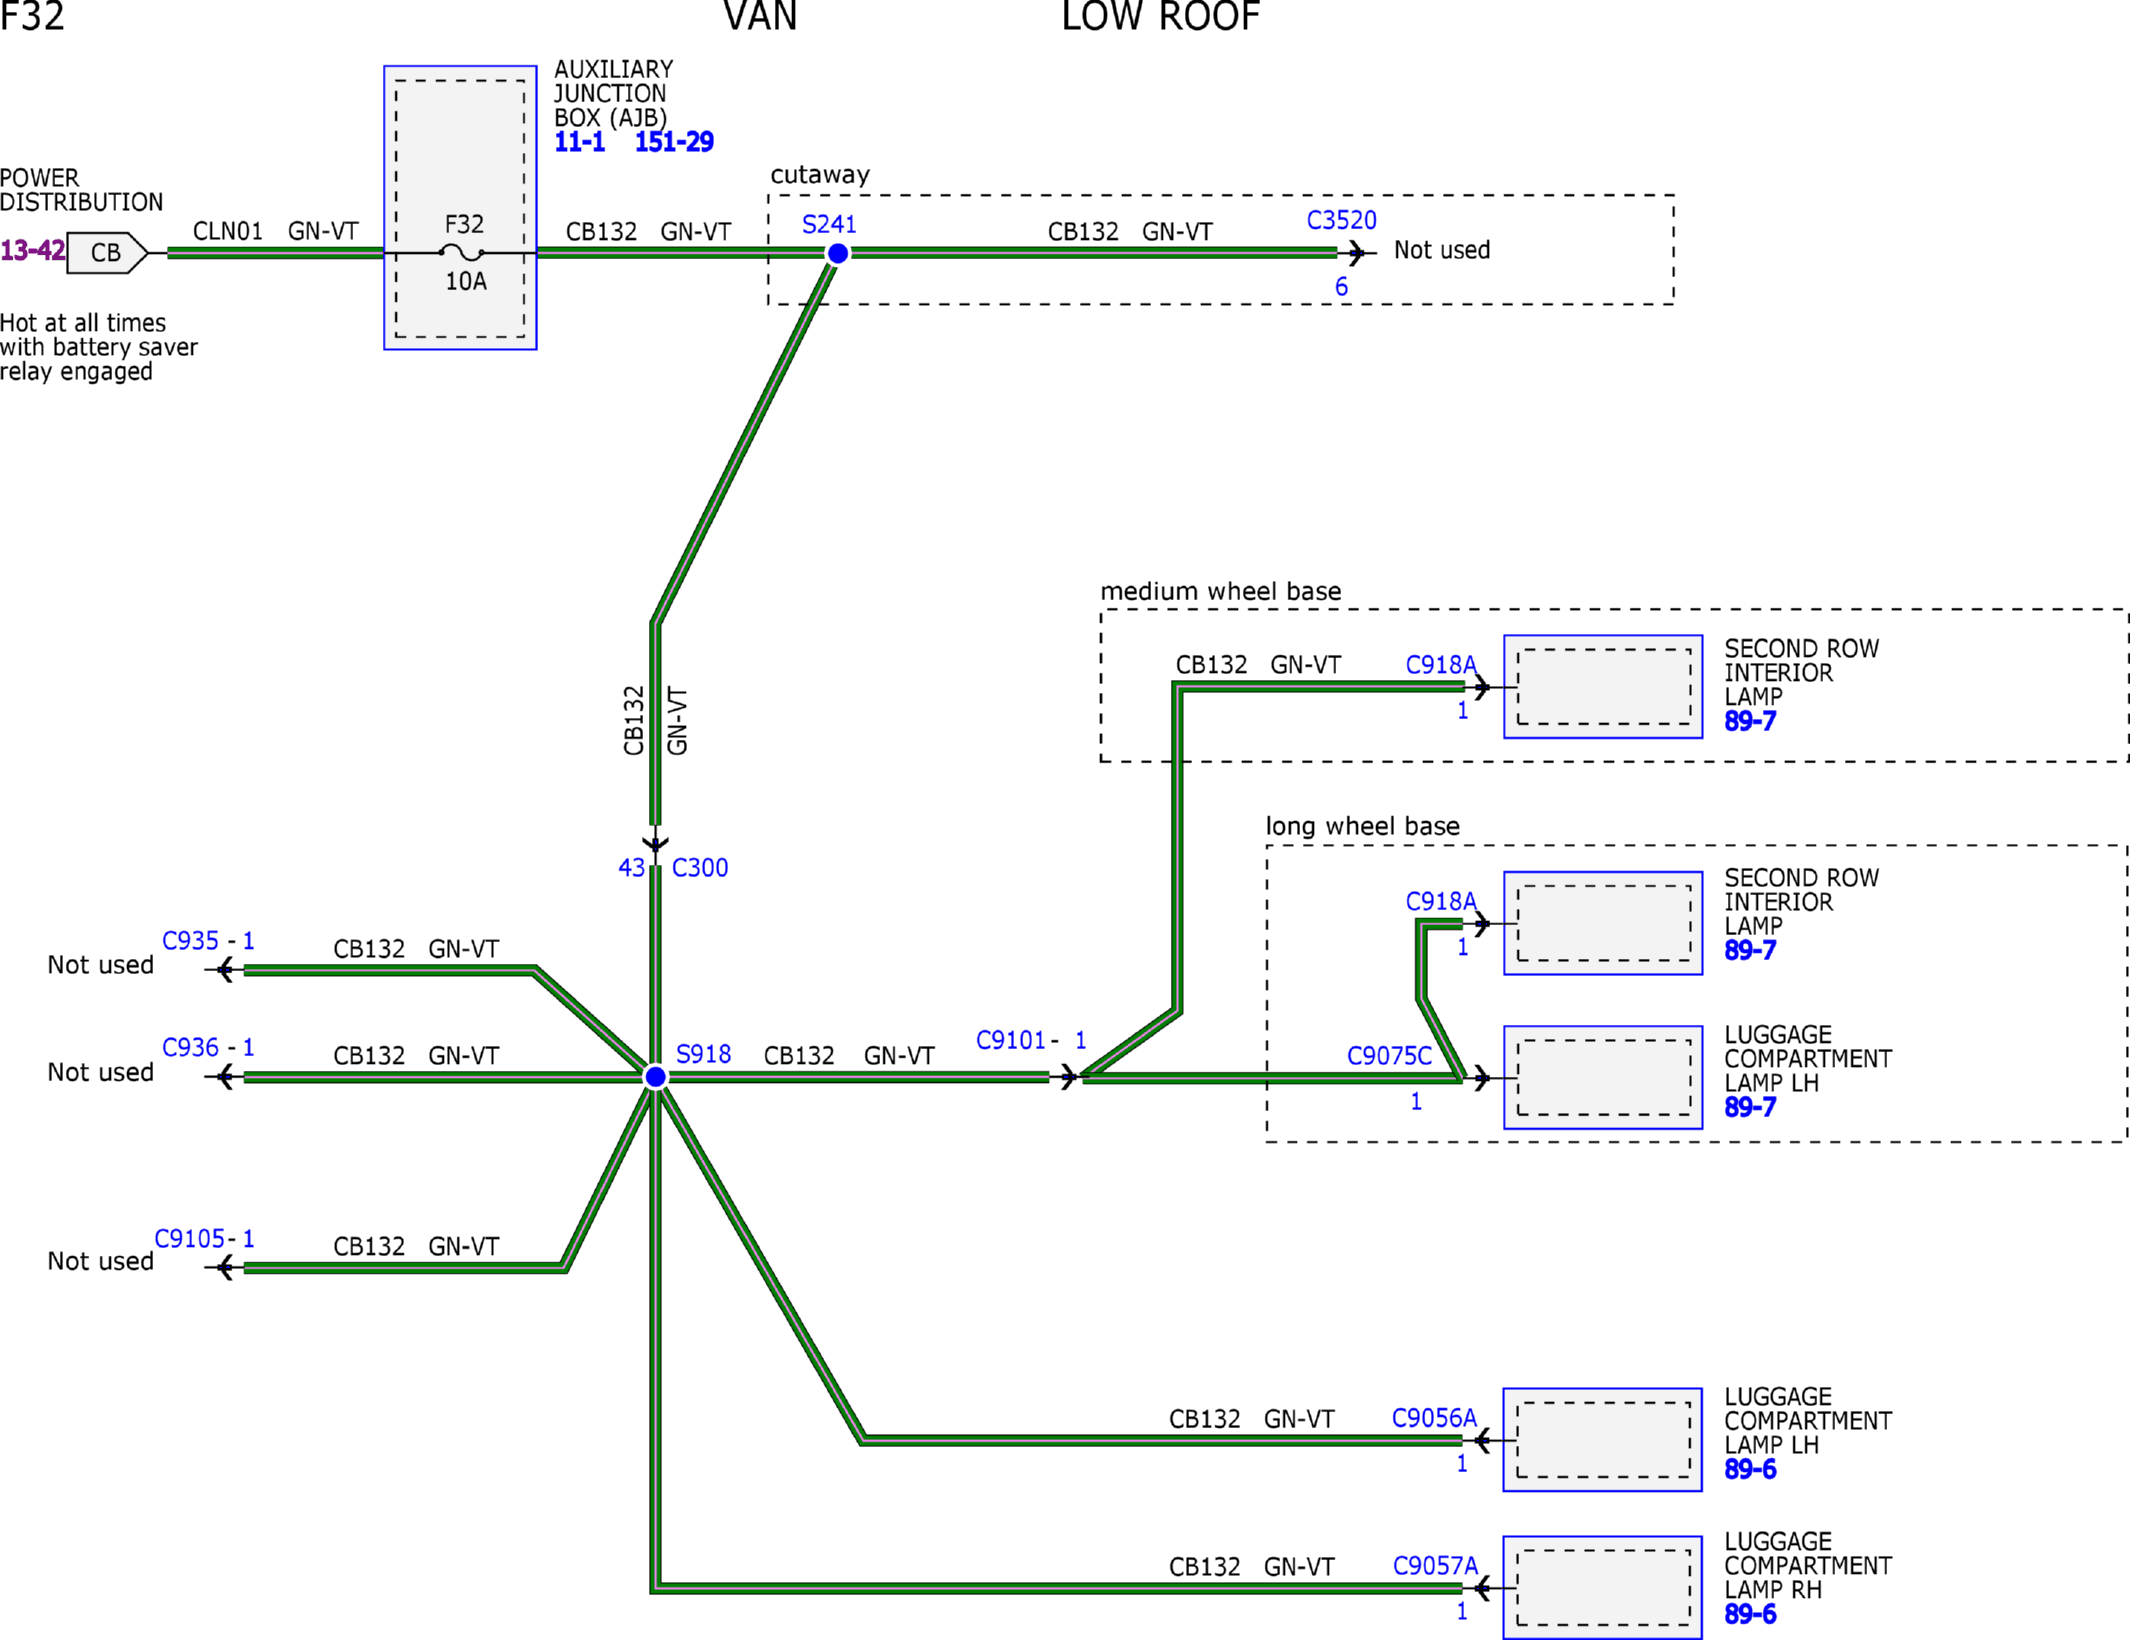
Task: Click the C9105 connector label
Action: pos(190,1239)
